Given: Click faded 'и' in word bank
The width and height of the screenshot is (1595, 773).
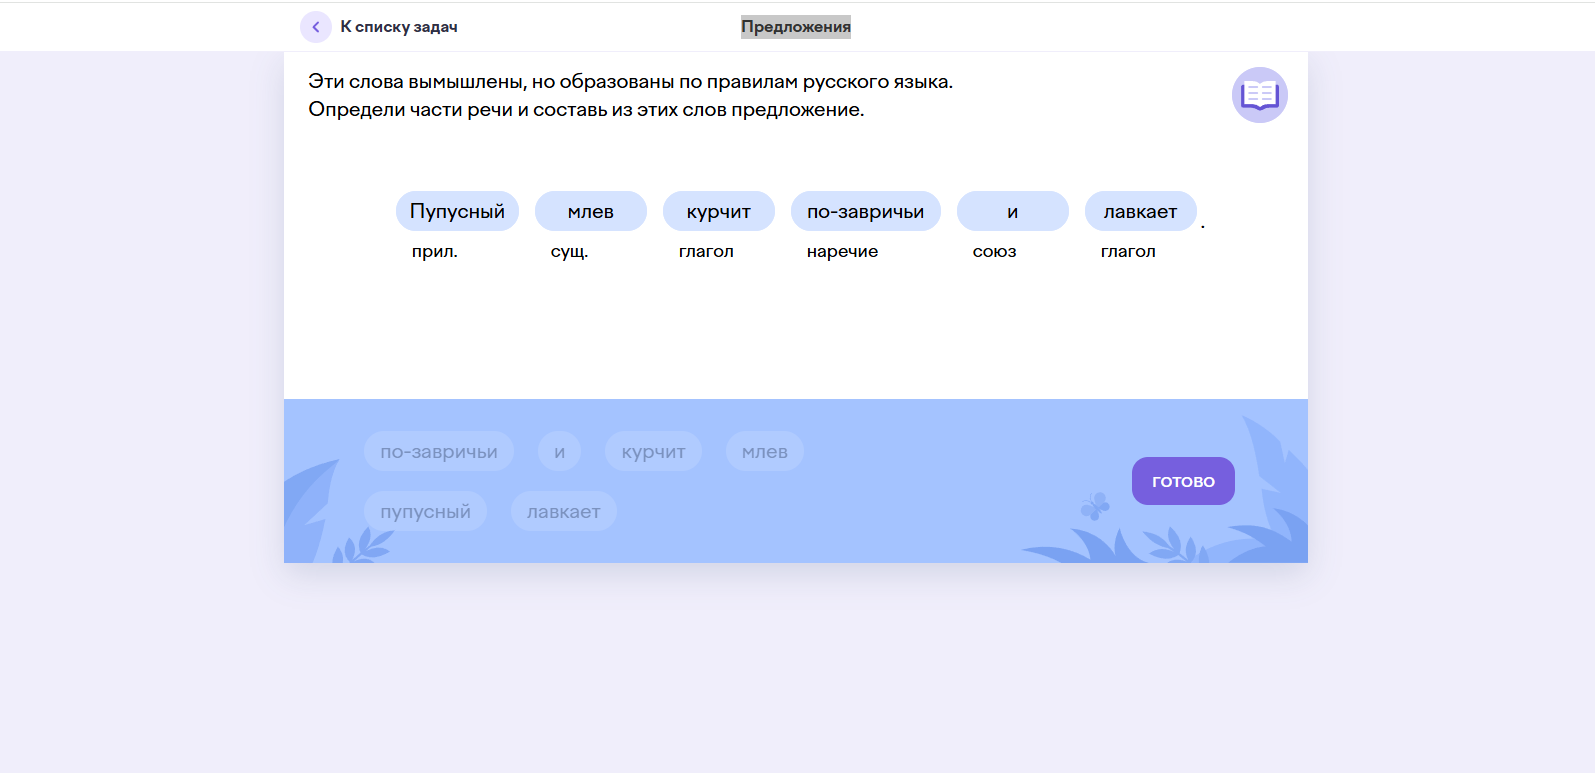Looking at the screenshot, I should click(559, 451).
